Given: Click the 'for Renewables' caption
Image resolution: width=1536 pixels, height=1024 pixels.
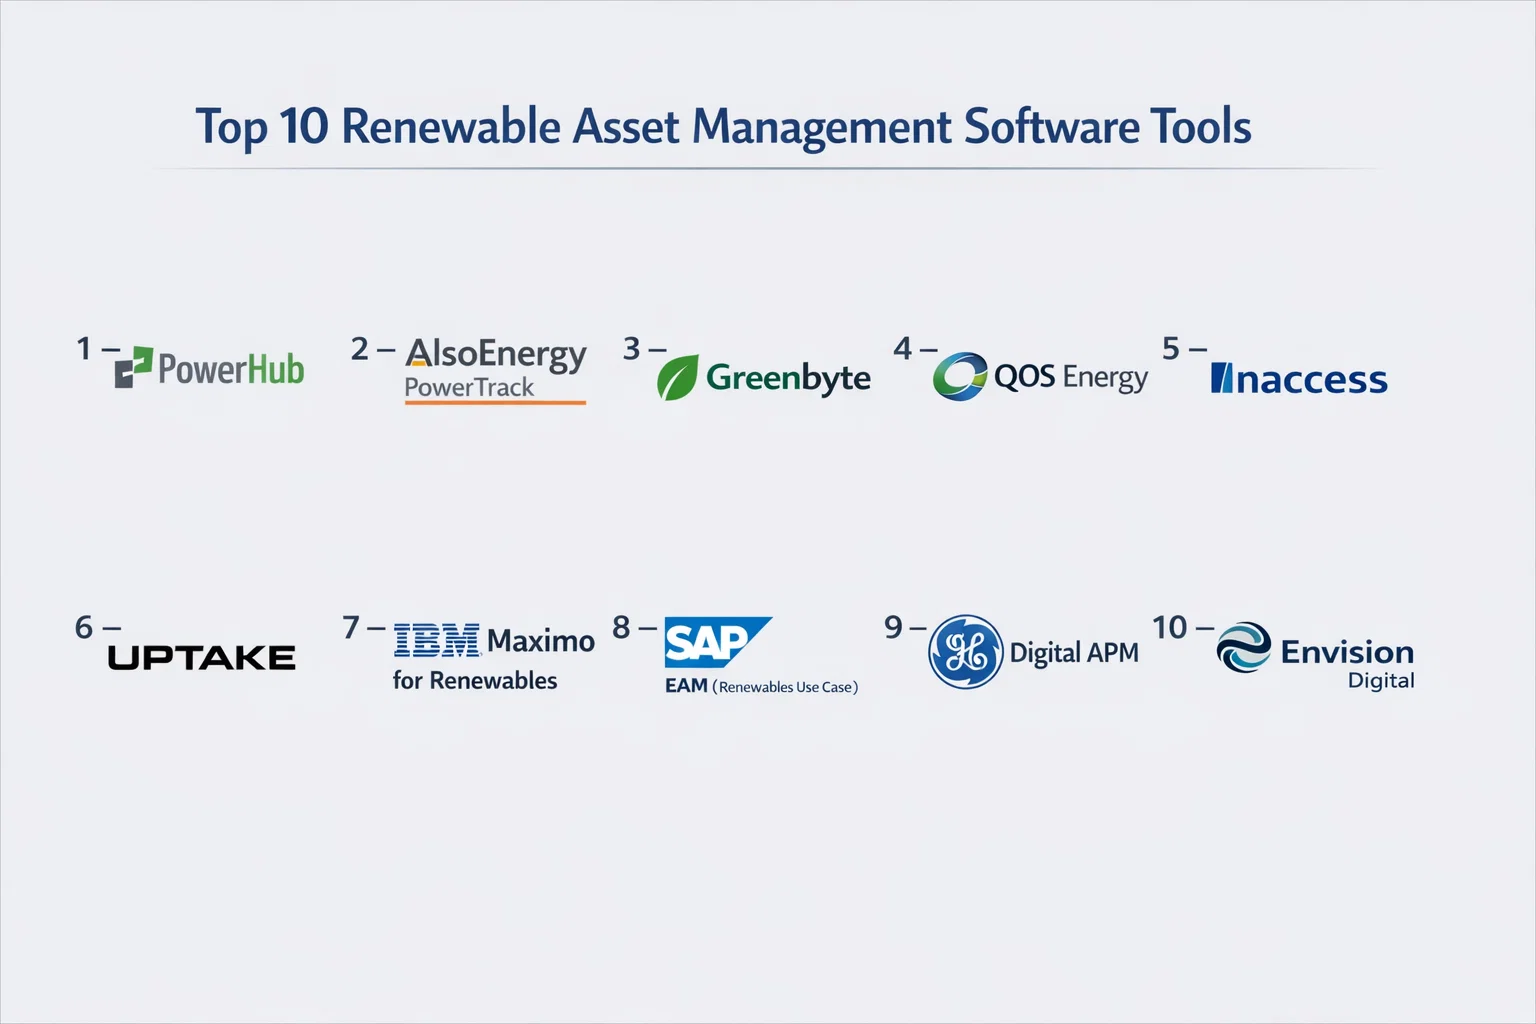Looking at the screenshot, I should 475,681.
